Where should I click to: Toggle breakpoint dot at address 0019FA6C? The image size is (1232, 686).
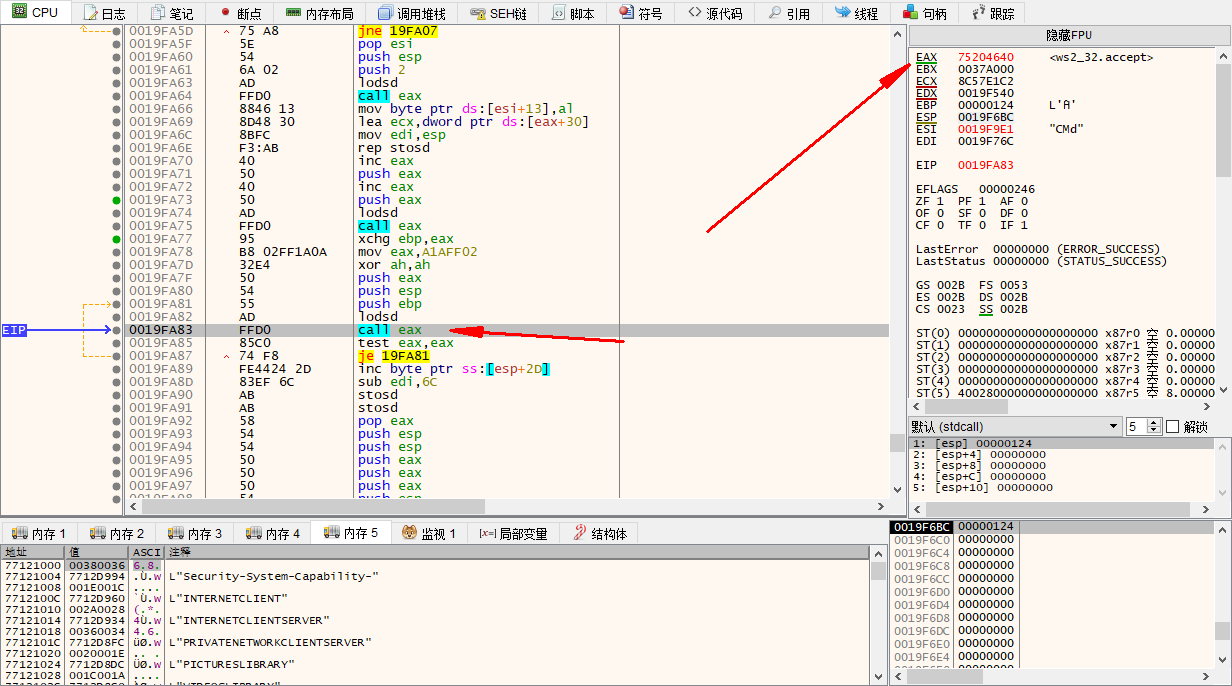[x=117, y=135]
